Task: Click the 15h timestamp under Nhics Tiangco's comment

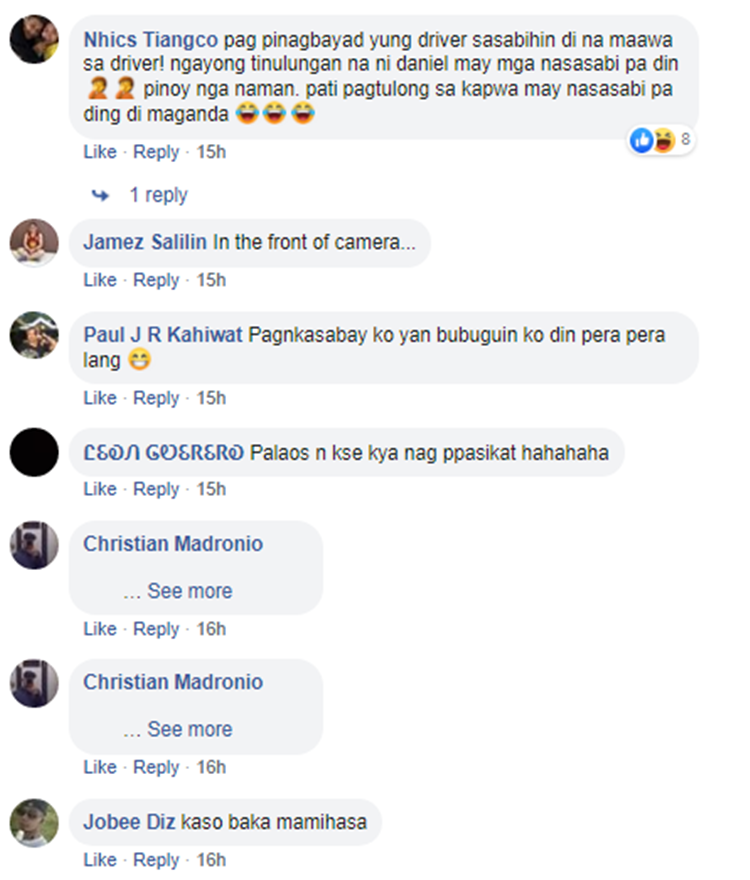Action: (x=211, y=152)
